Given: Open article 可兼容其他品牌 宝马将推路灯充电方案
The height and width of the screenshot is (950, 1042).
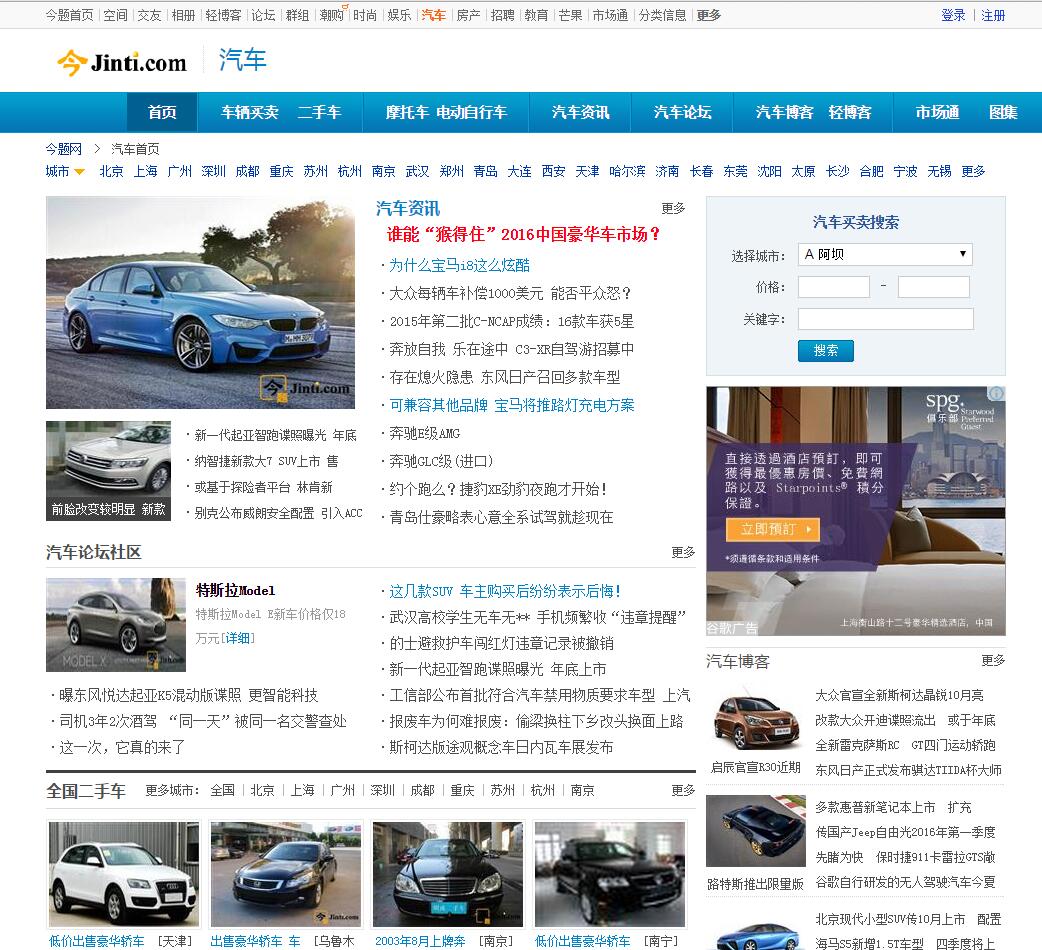Looking at the screenshot, I should coord(512,405).
